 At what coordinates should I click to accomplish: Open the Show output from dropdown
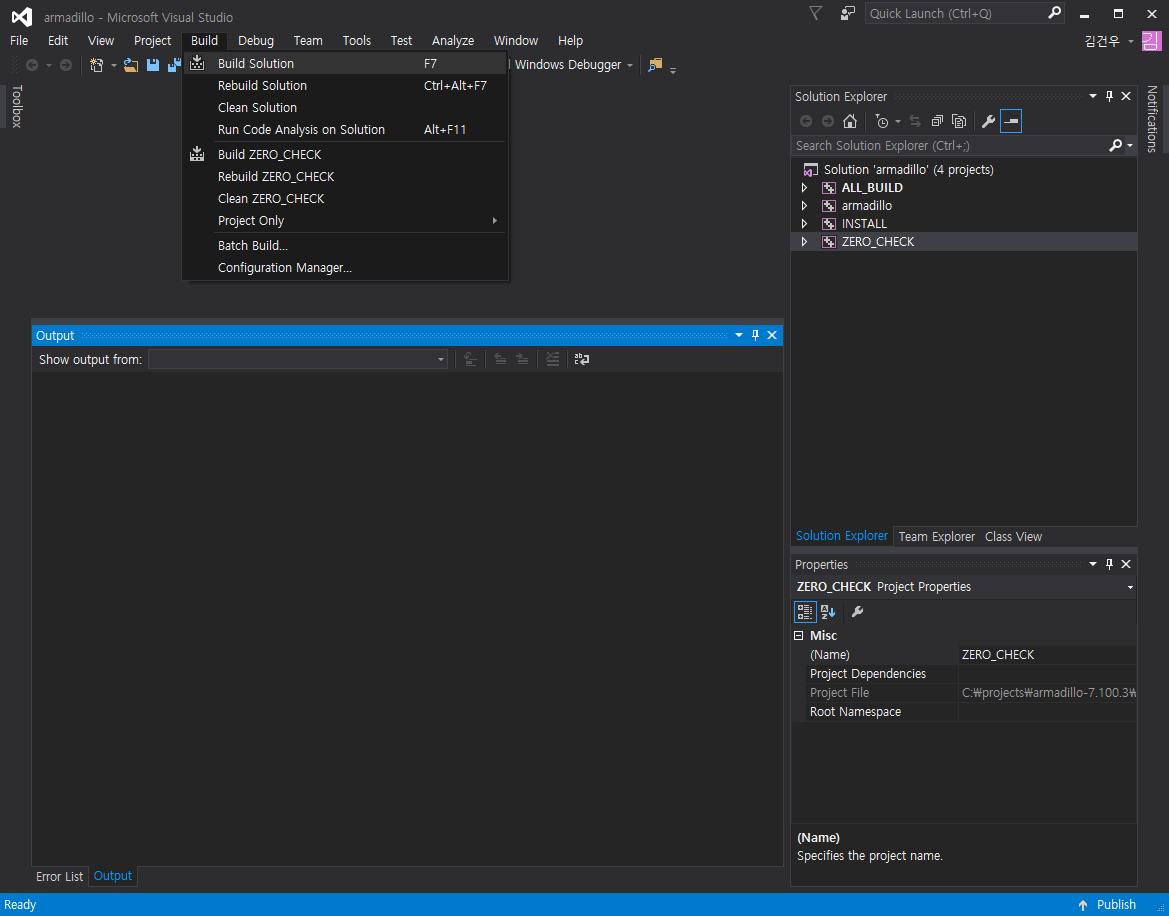click(x=298, y=359)
